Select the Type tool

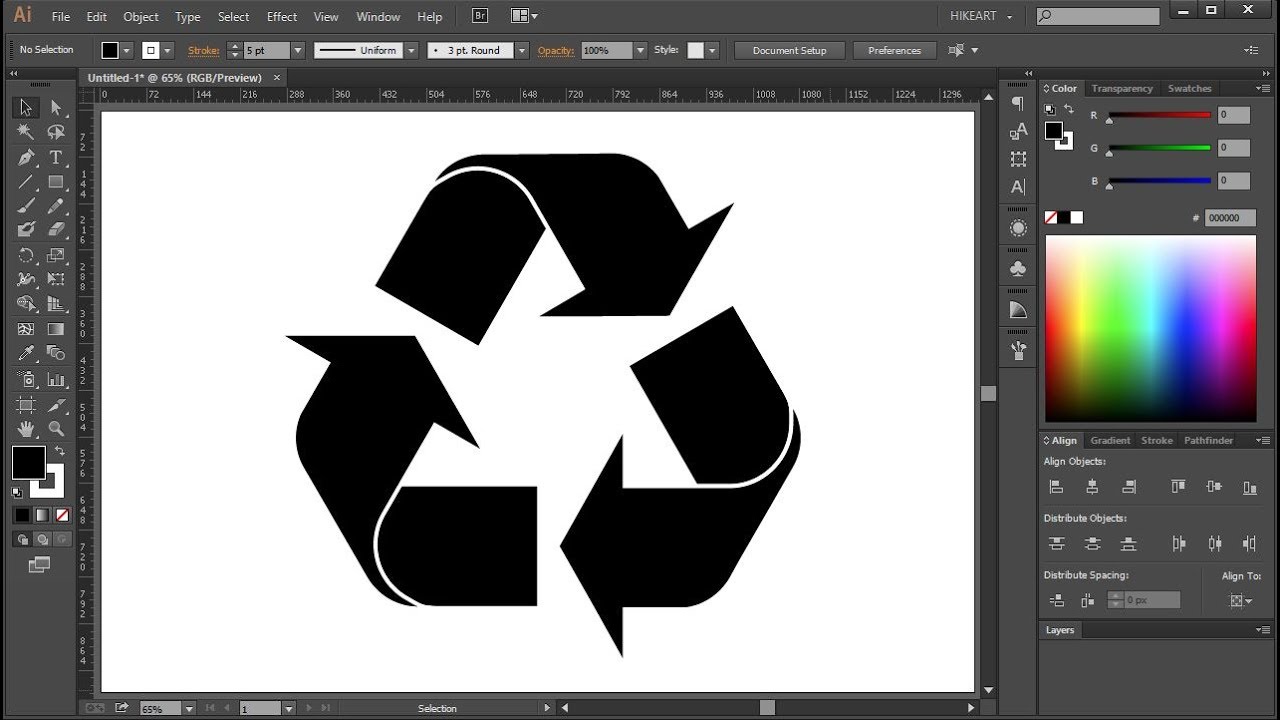(x=56, y=157)
